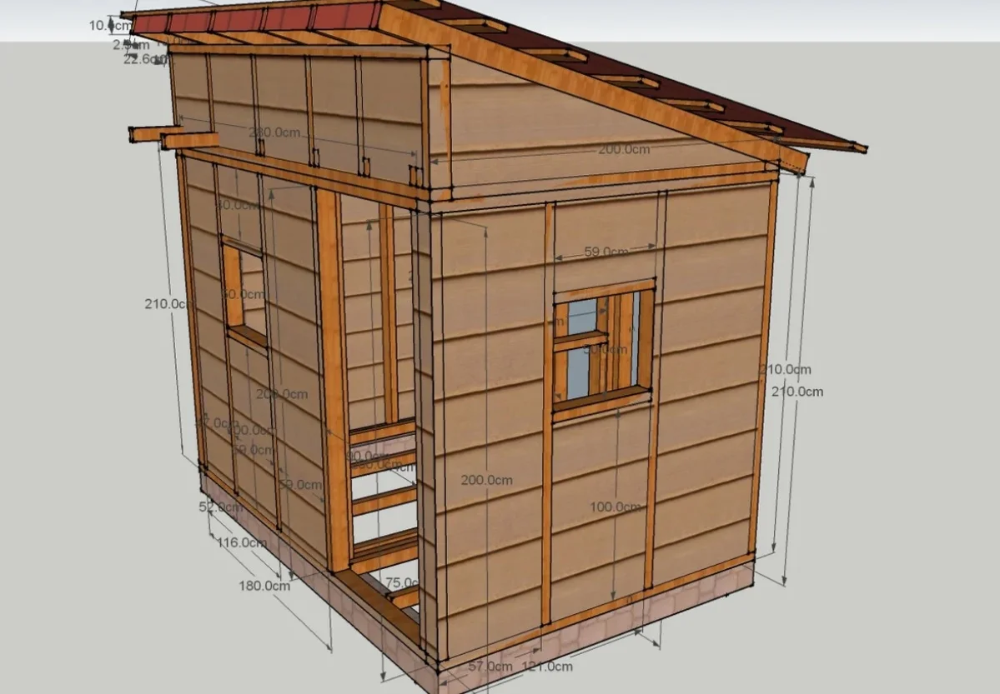Select the triangular gable wall panel
This screenshot has width=1000, height=694.
pos(560,130)
